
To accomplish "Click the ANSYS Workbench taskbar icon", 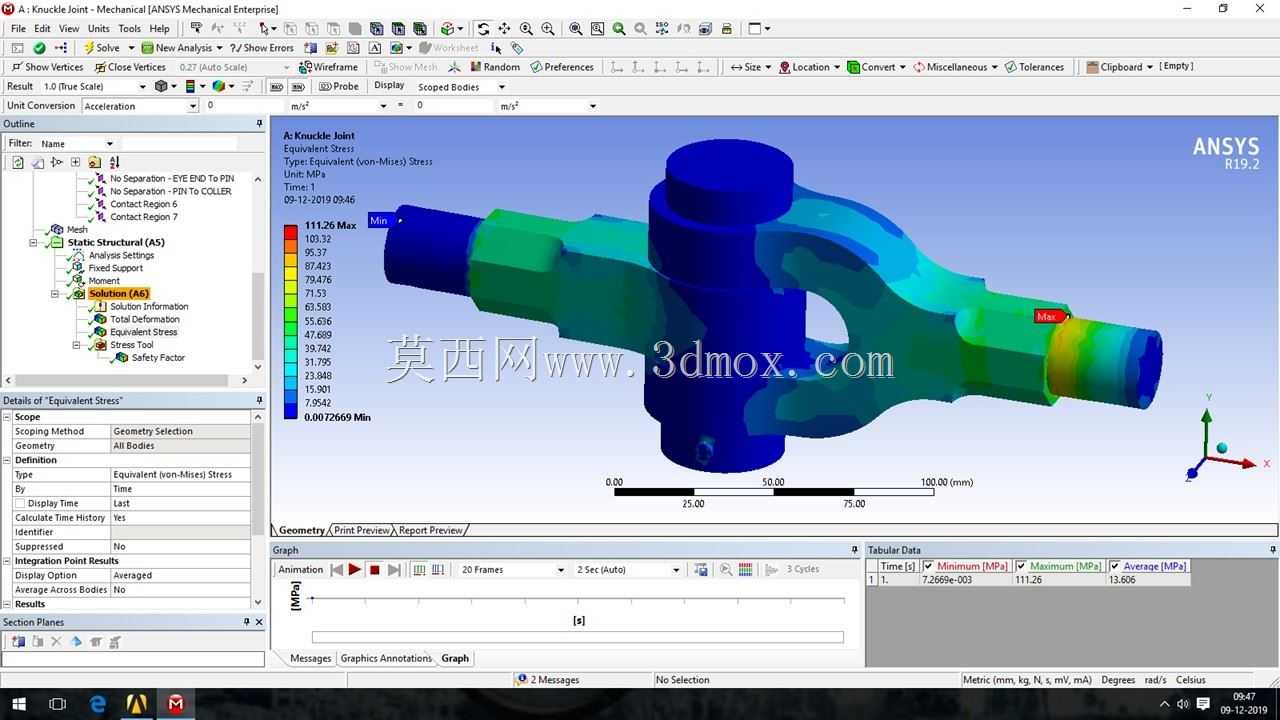I will coord(137,704).
